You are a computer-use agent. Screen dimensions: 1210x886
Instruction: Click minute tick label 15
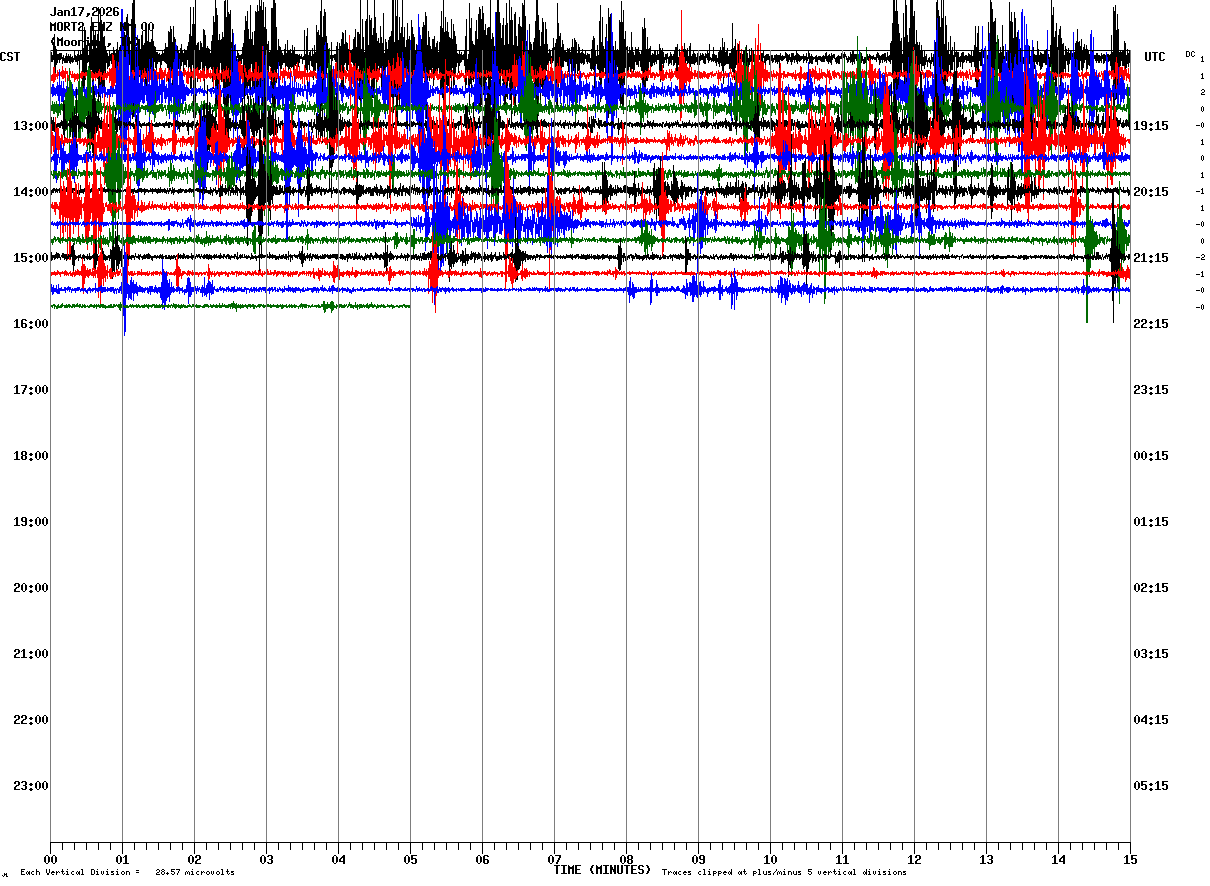pyautogui.click(x=1130, y=859)
